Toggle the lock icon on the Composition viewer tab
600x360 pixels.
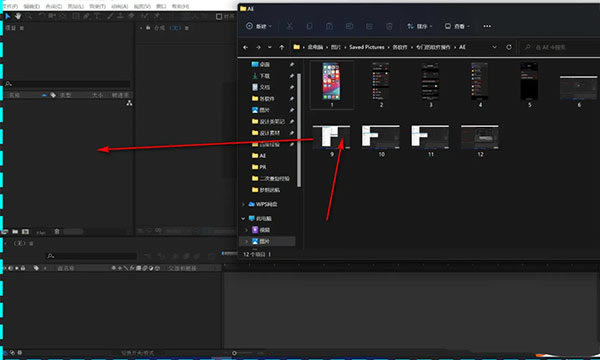point(148,28)
